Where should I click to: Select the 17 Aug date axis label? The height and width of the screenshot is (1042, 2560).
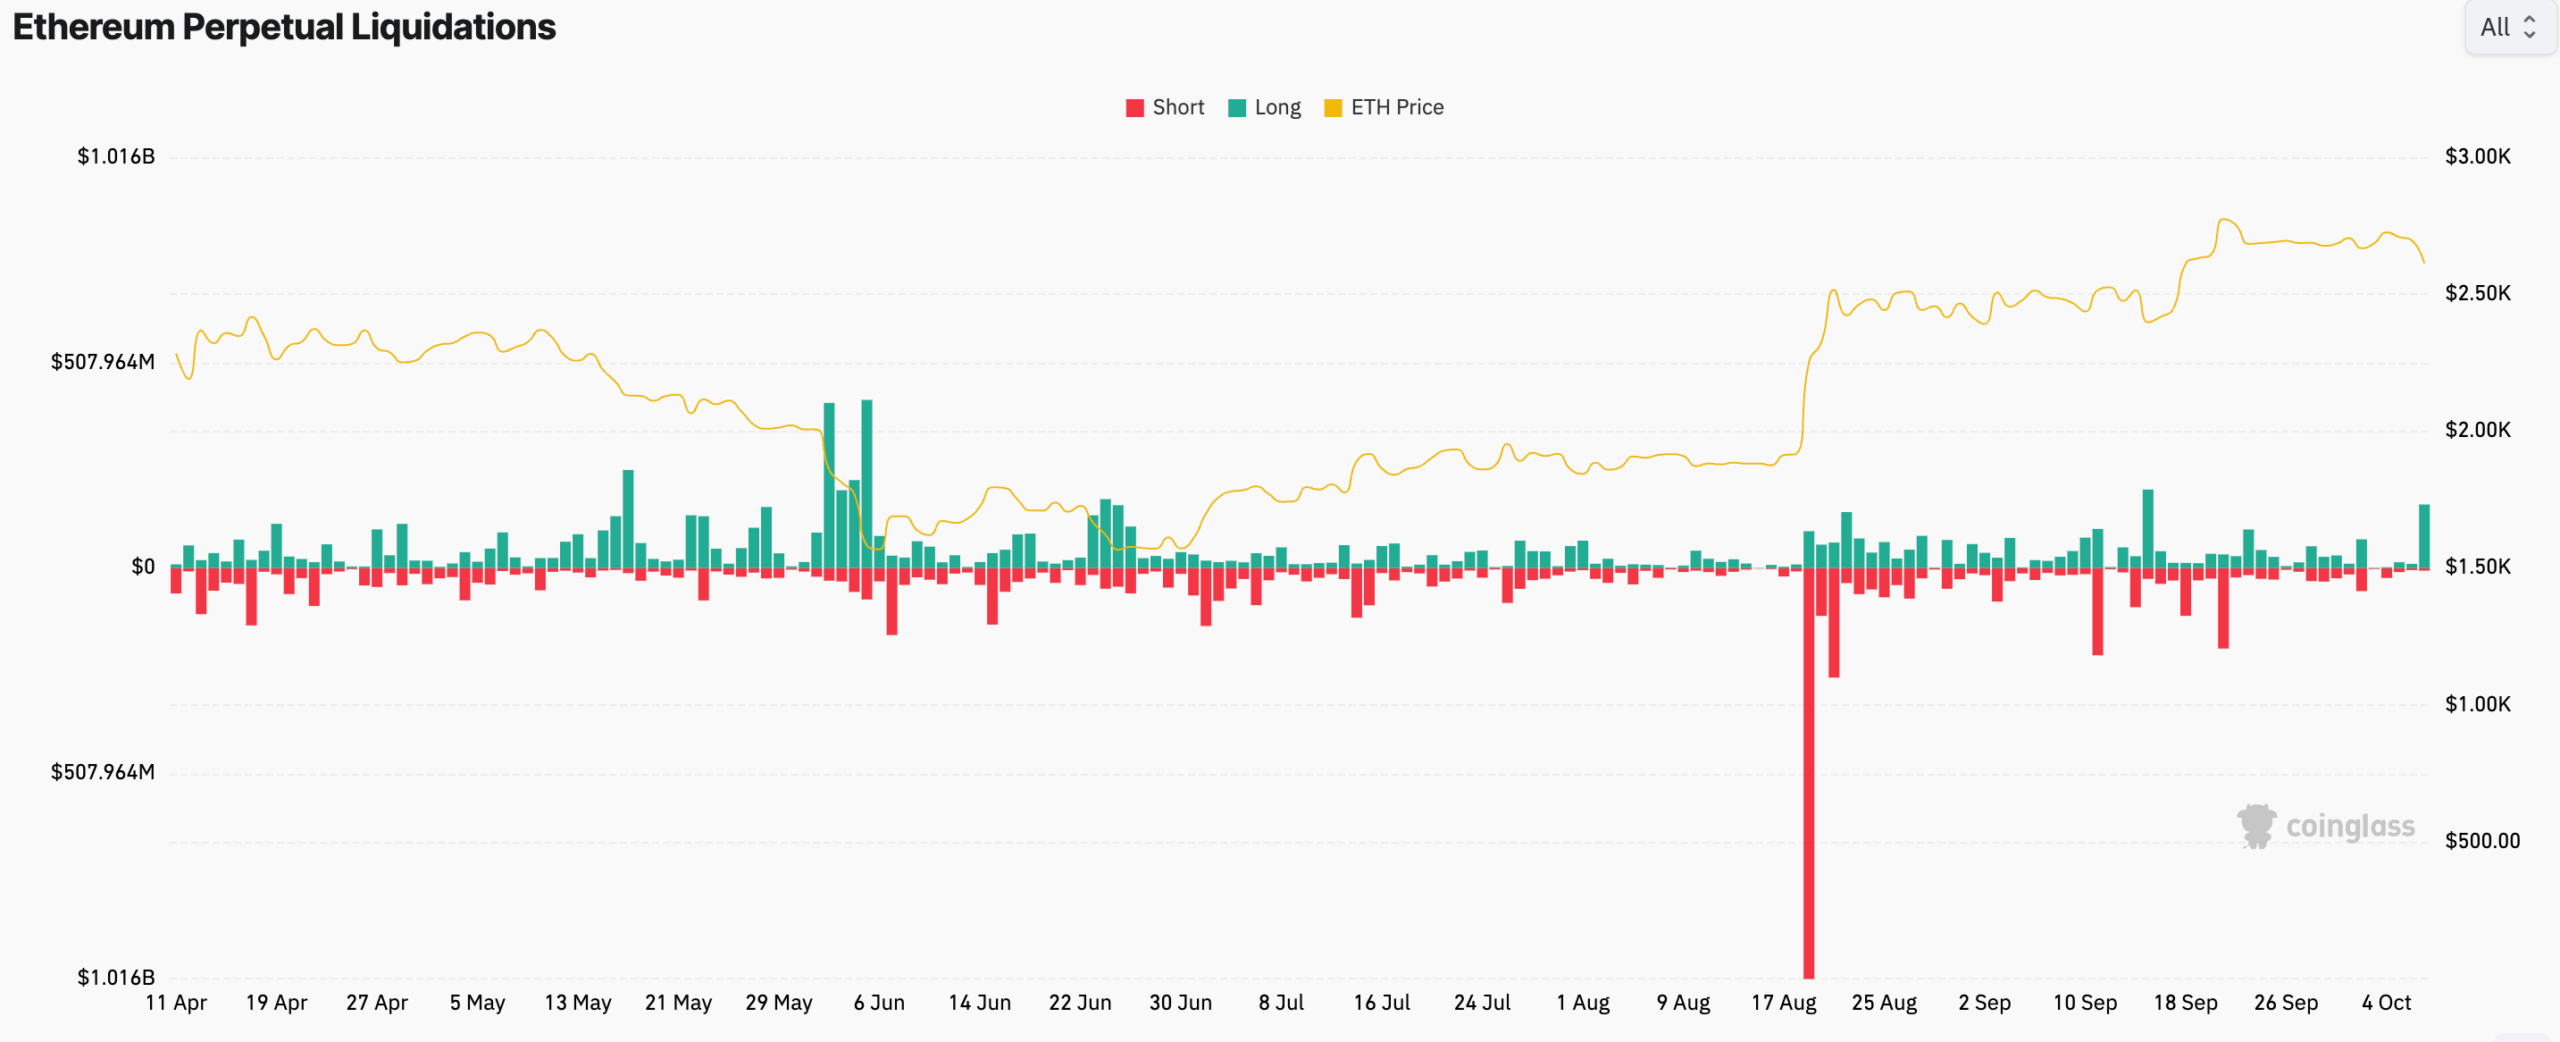click(x=1783, y=1002)
